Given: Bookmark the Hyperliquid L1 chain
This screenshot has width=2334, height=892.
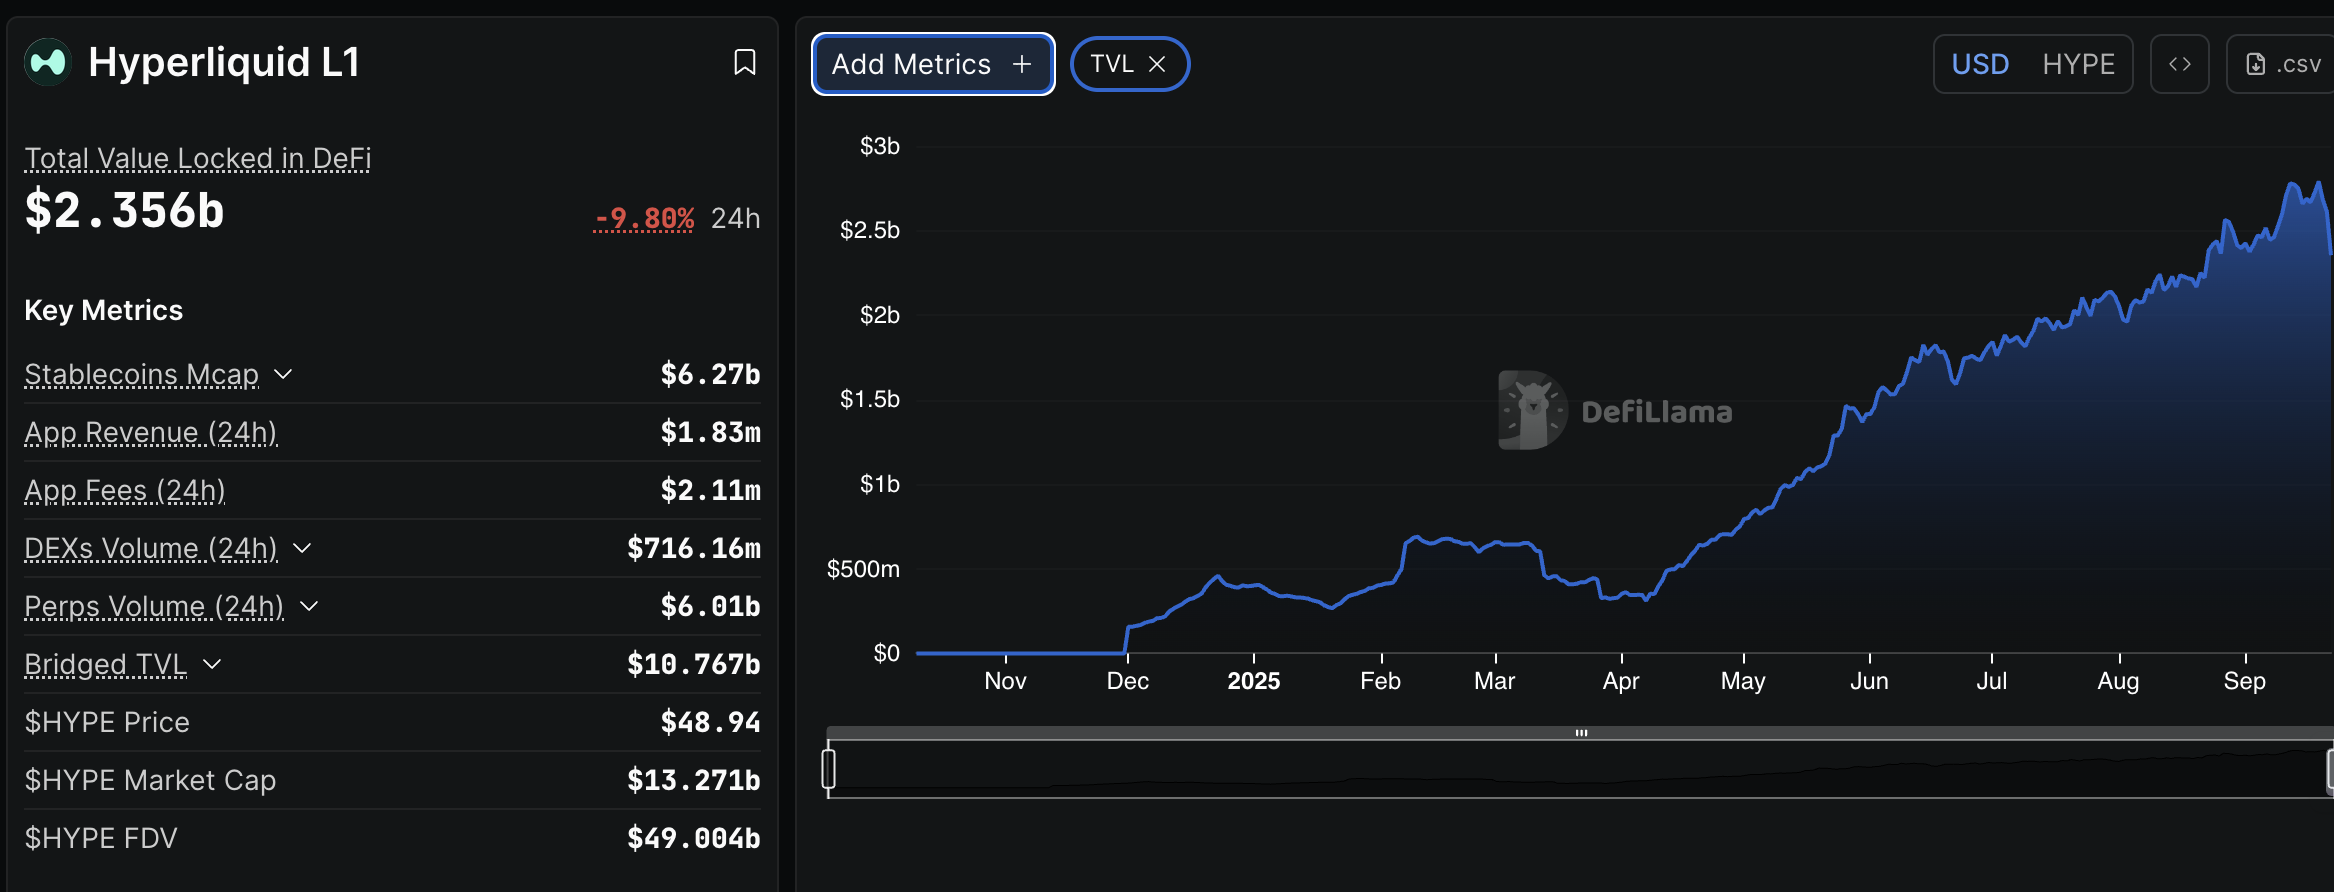Looking at the screenshot, I should 744,62.
